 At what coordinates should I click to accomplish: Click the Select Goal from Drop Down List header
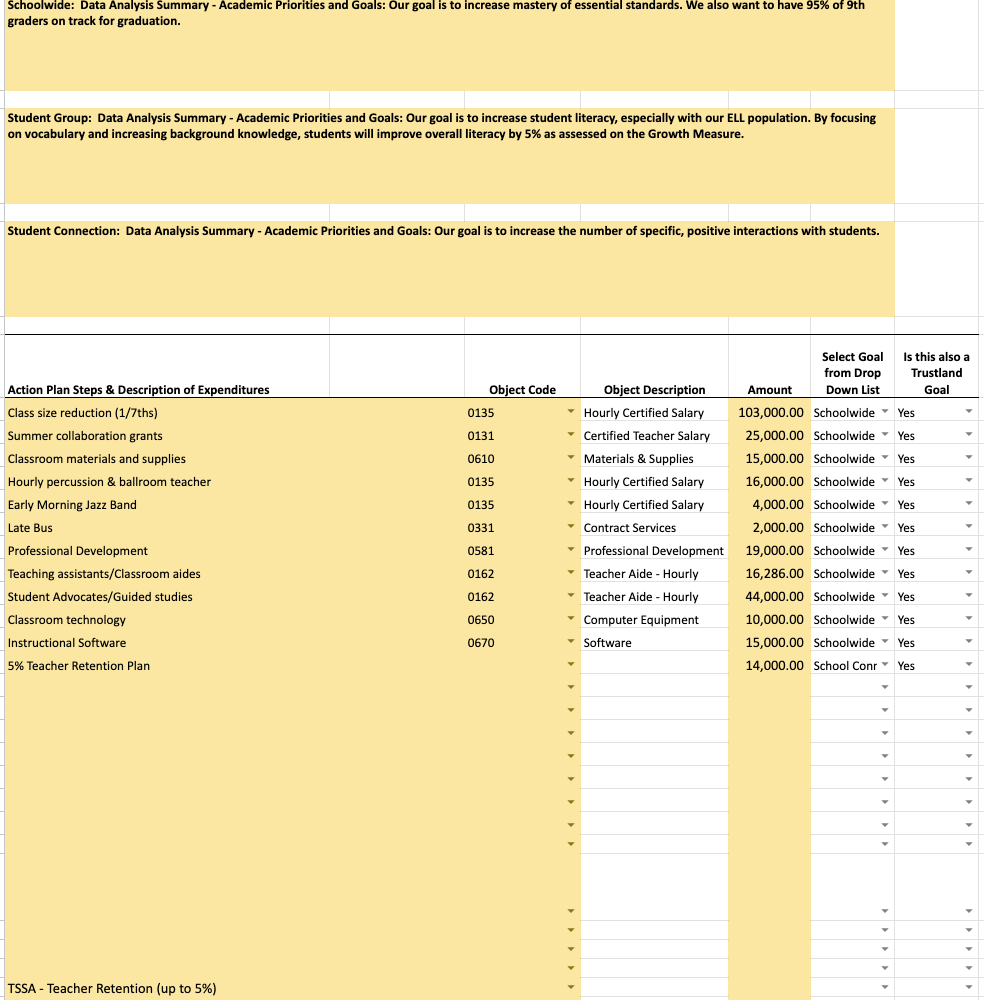[853, 373]
